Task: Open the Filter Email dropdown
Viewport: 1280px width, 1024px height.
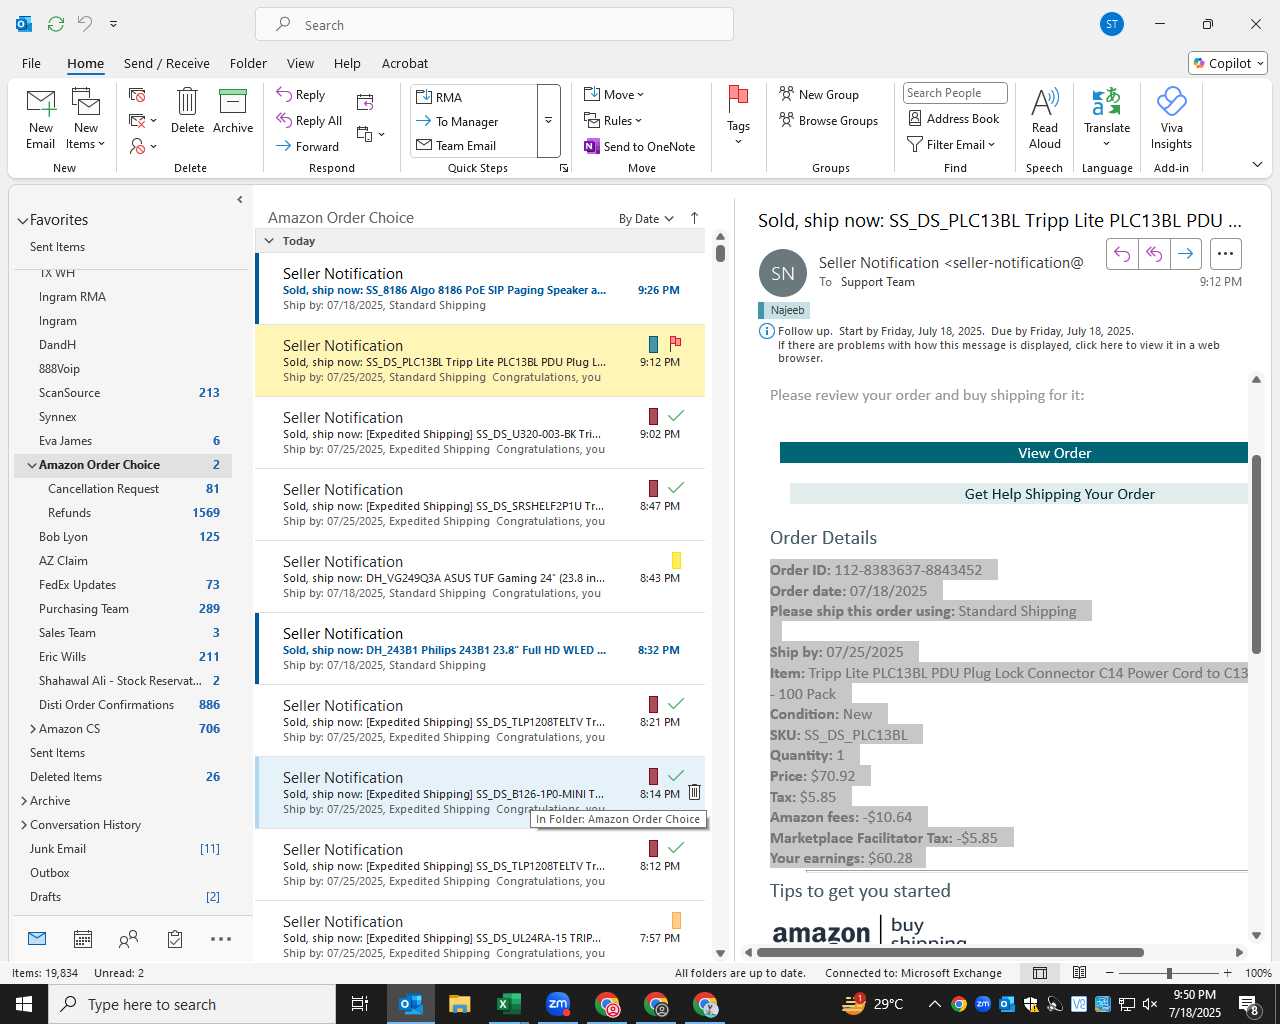Action: (x=951, y=144)
